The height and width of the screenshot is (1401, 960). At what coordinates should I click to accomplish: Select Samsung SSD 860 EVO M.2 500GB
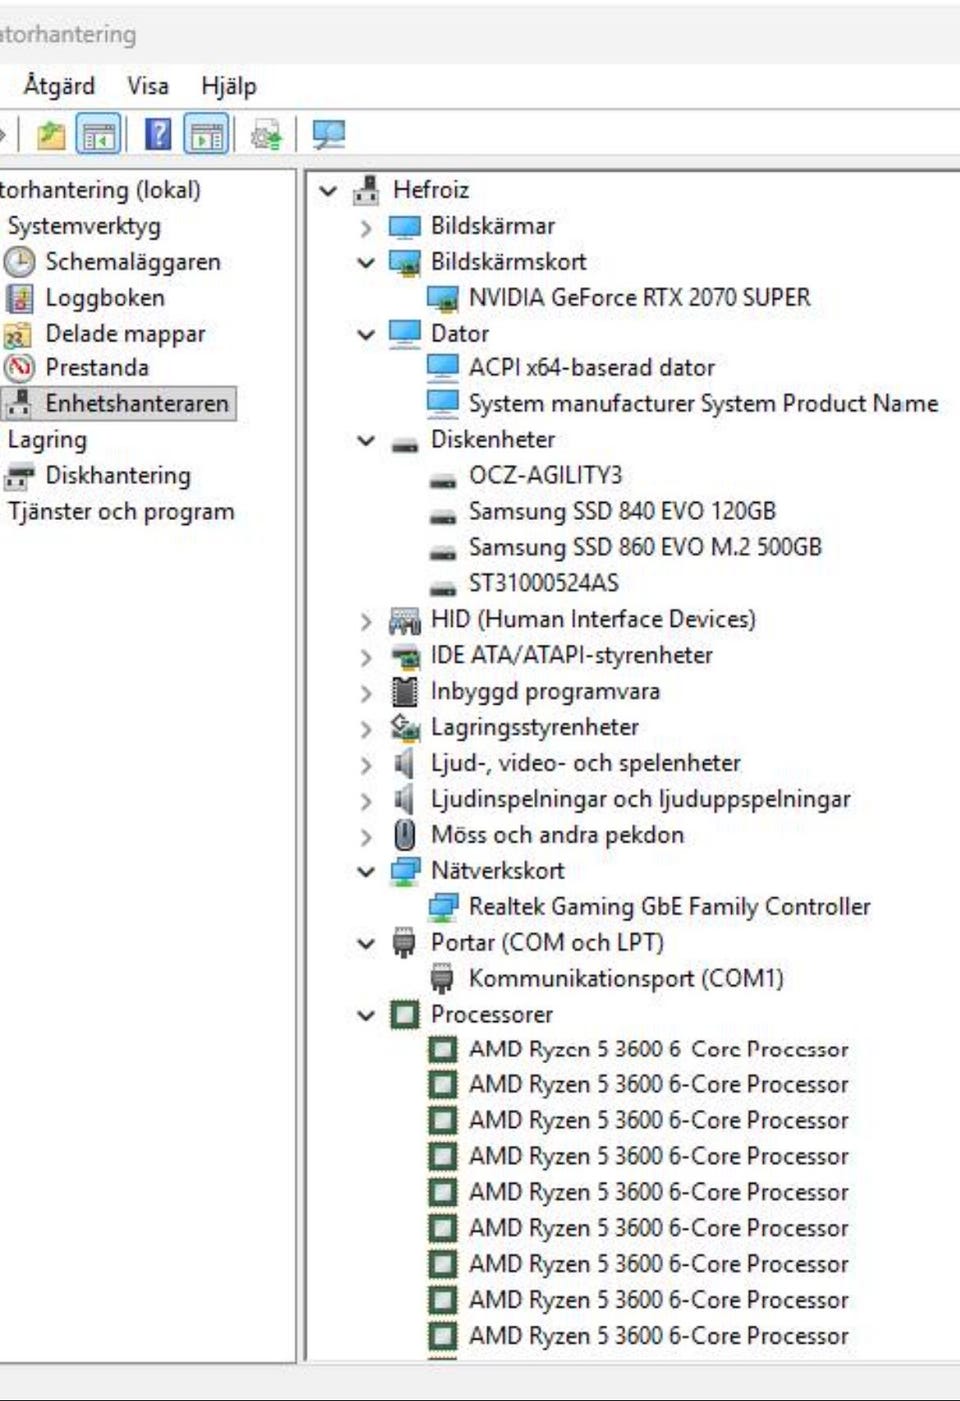tap(645, 547)
